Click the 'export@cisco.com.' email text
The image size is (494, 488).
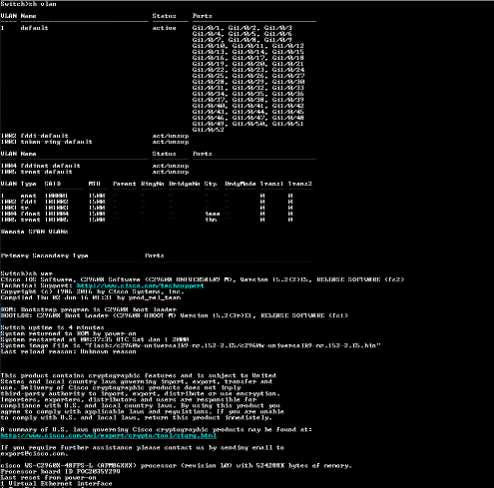pyautogui.click(x=34, y=454)
